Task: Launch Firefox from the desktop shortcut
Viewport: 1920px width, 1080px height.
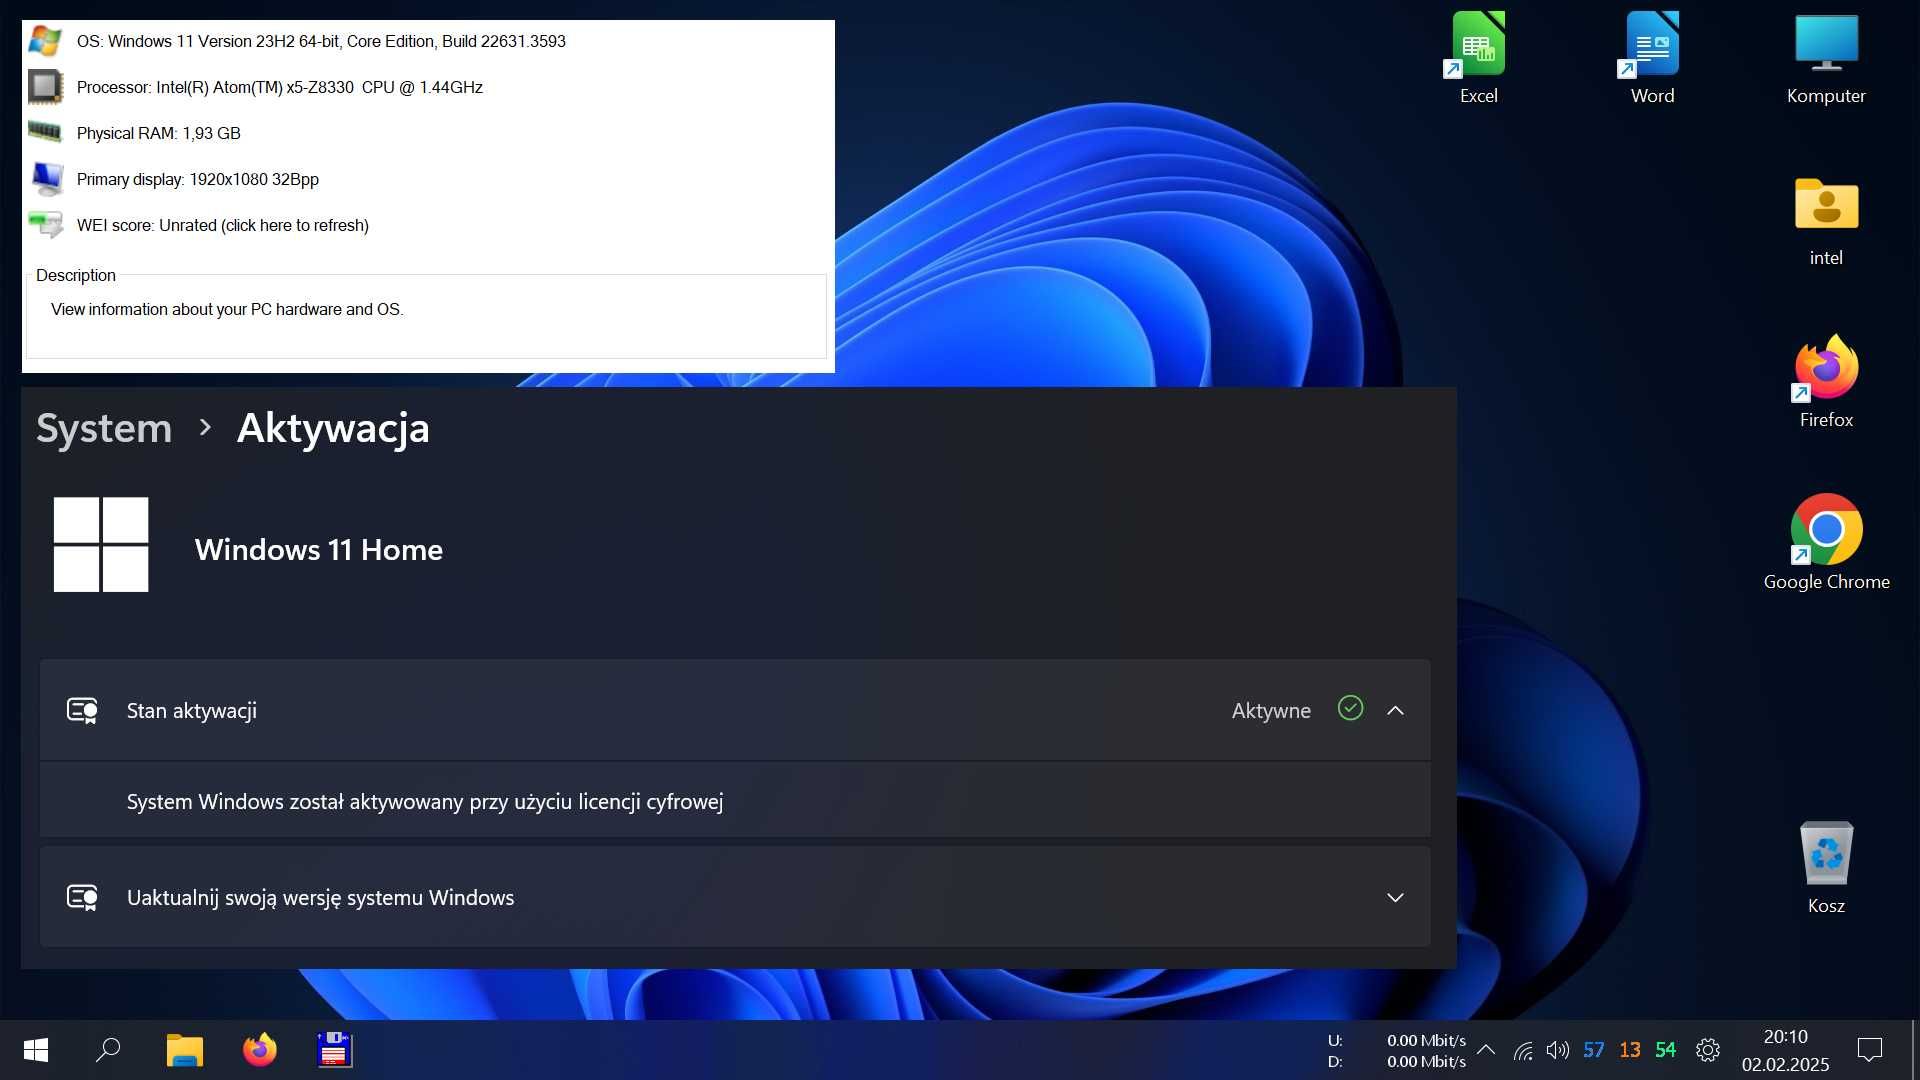Action: tap(1826, 382)
